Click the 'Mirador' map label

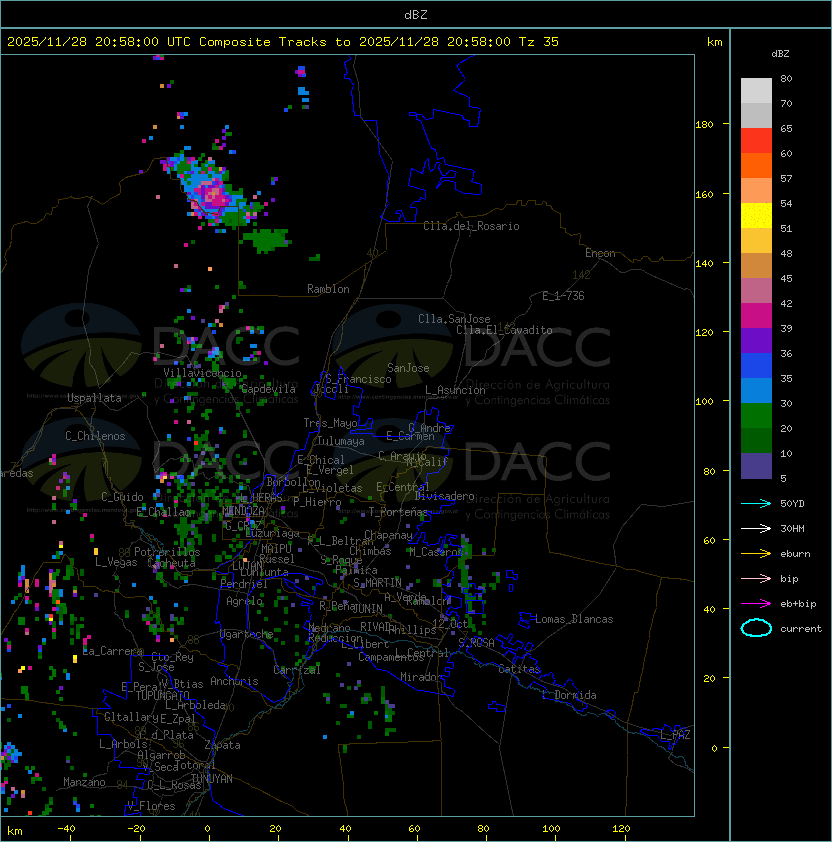(421, 677)
